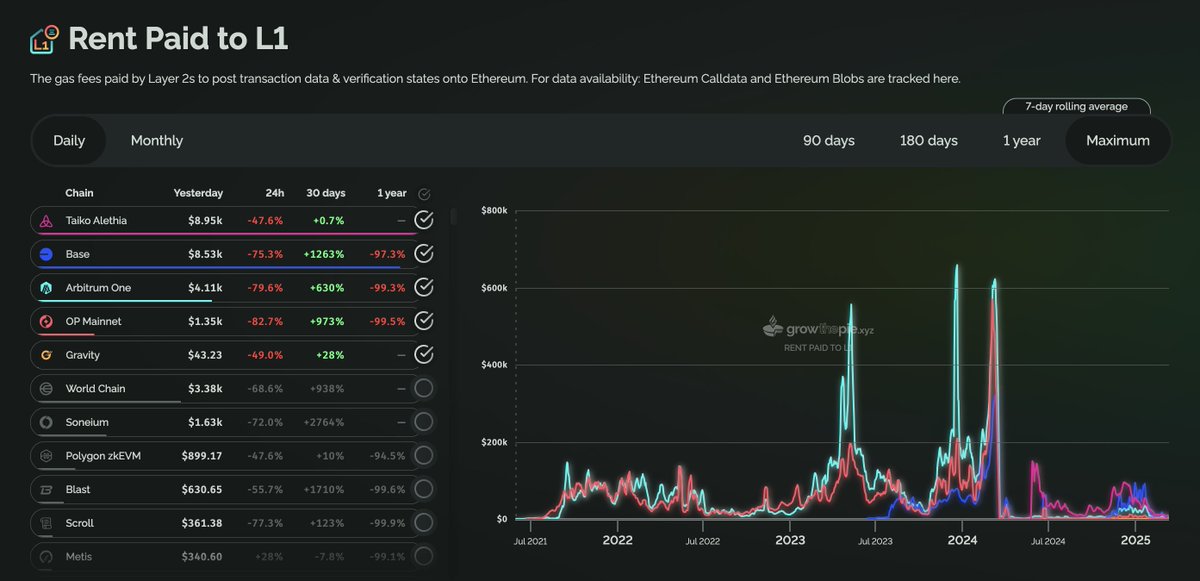Click Base's +1263% 30-day change
The image size is (1200, 581).
tap(325, 254)
